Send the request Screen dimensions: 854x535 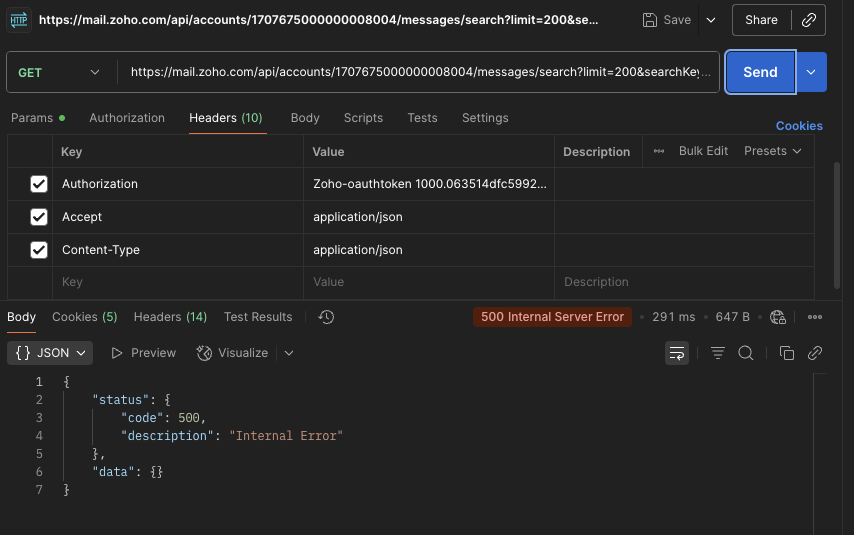click(760, 72)
